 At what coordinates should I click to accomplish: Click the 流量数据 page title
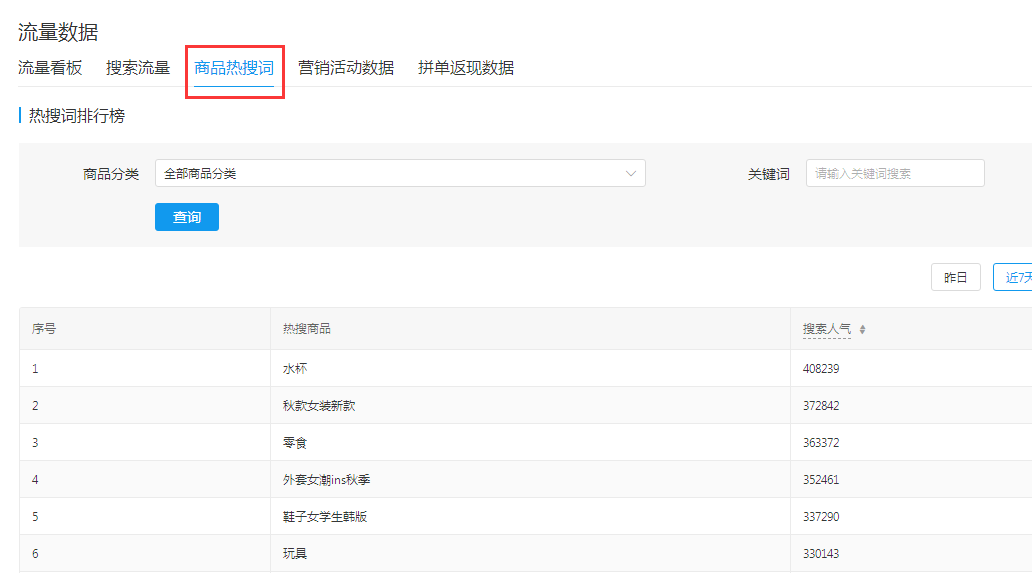pyautogui.click(x=58, y=32)
